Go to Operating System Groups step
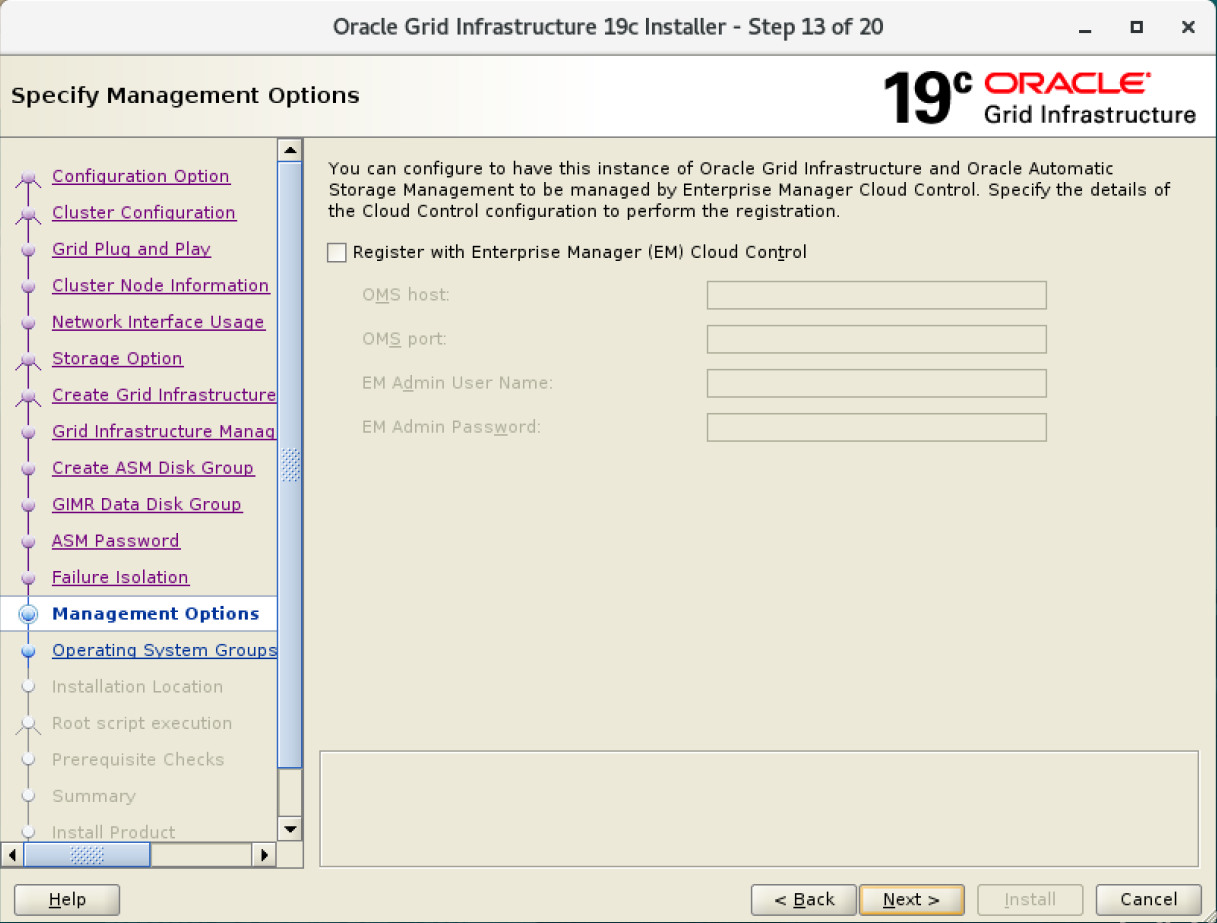This screenshot has height=923, width=1217. (164, 650)
